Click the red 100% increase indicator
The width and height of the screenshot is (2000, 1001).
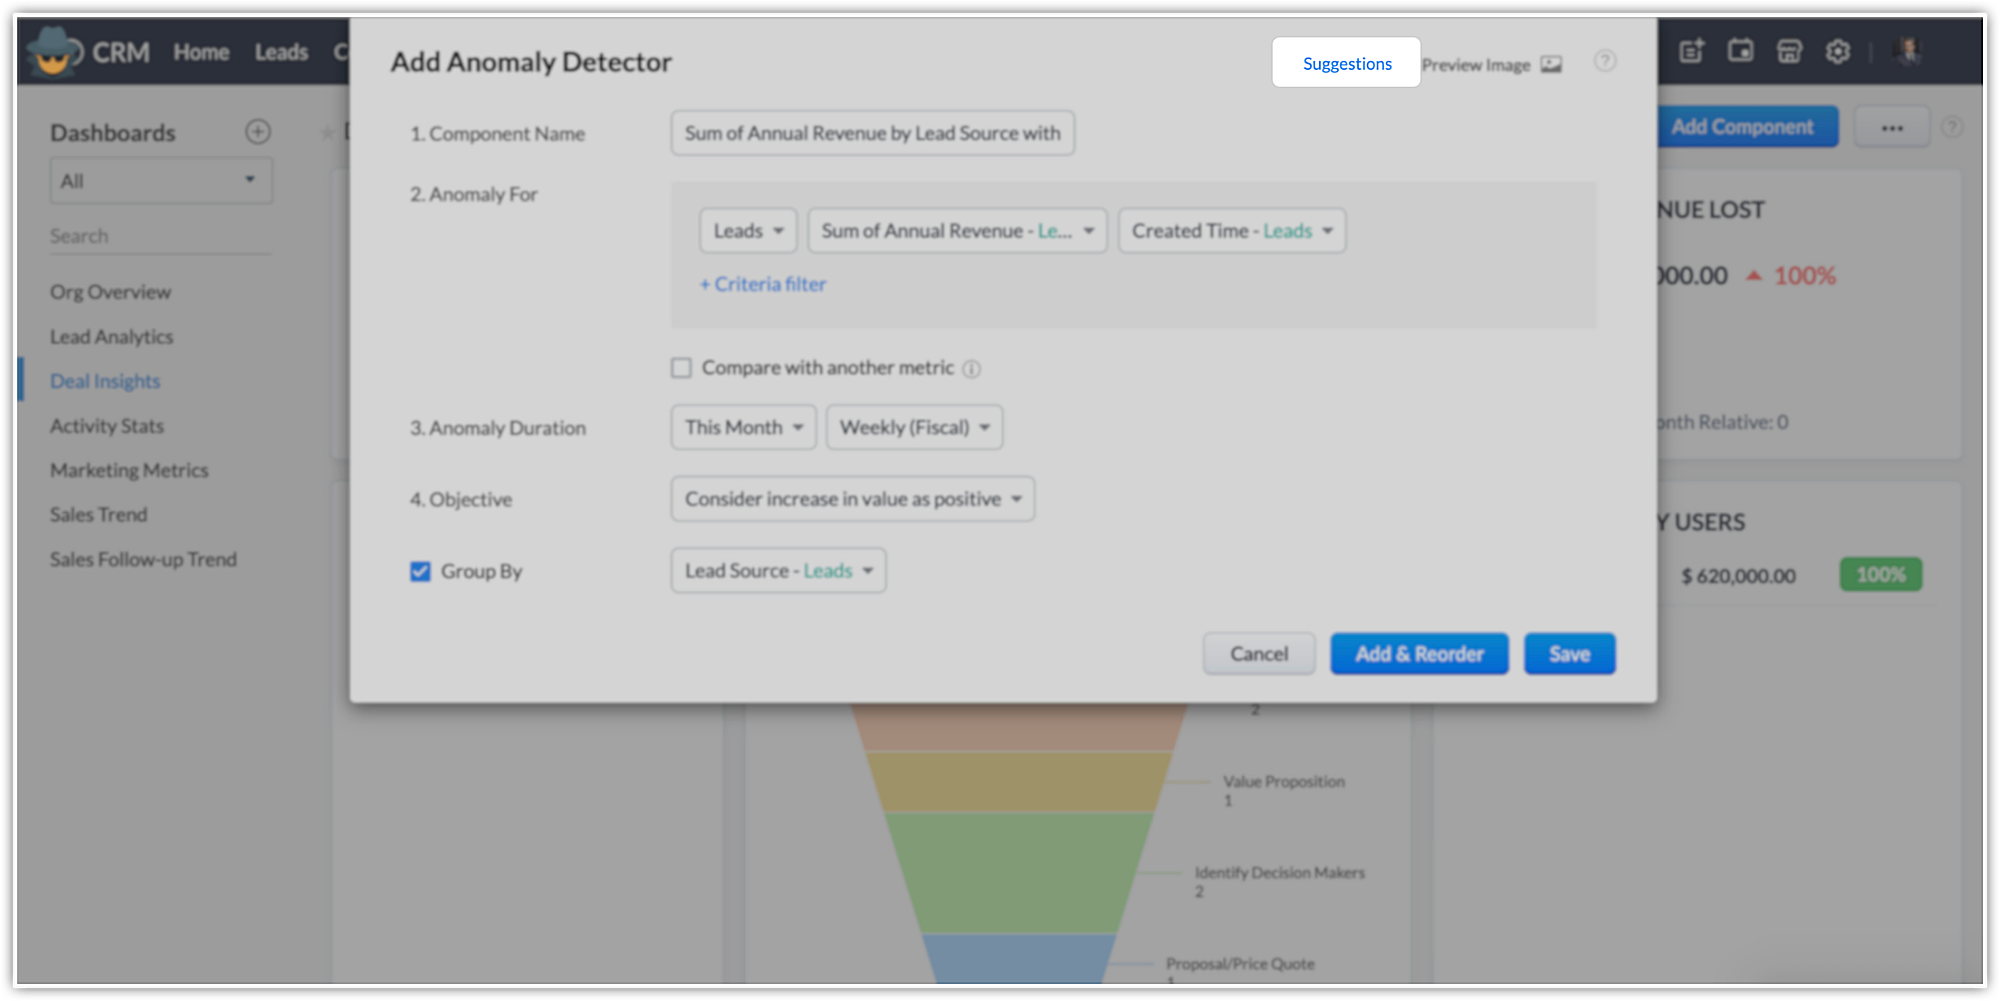1792,276
